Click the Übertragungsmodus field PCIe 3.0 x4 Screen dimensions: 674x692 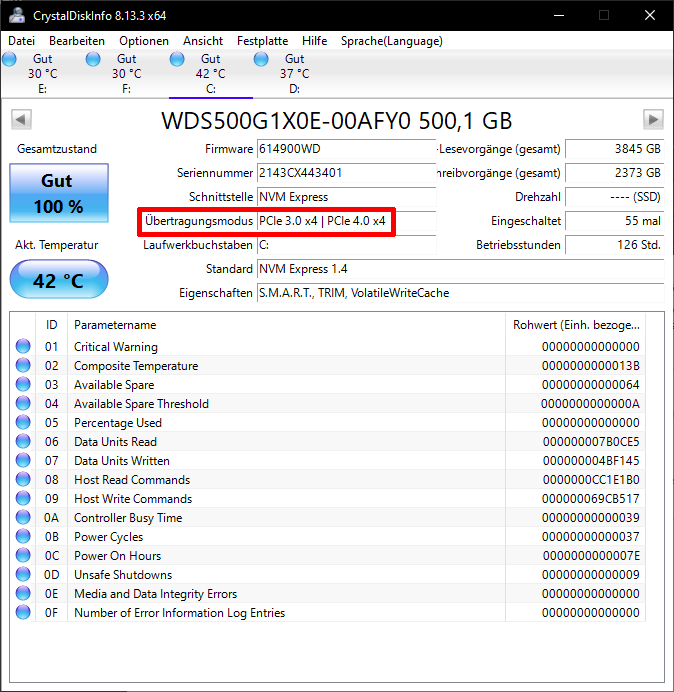pos(346,221)
